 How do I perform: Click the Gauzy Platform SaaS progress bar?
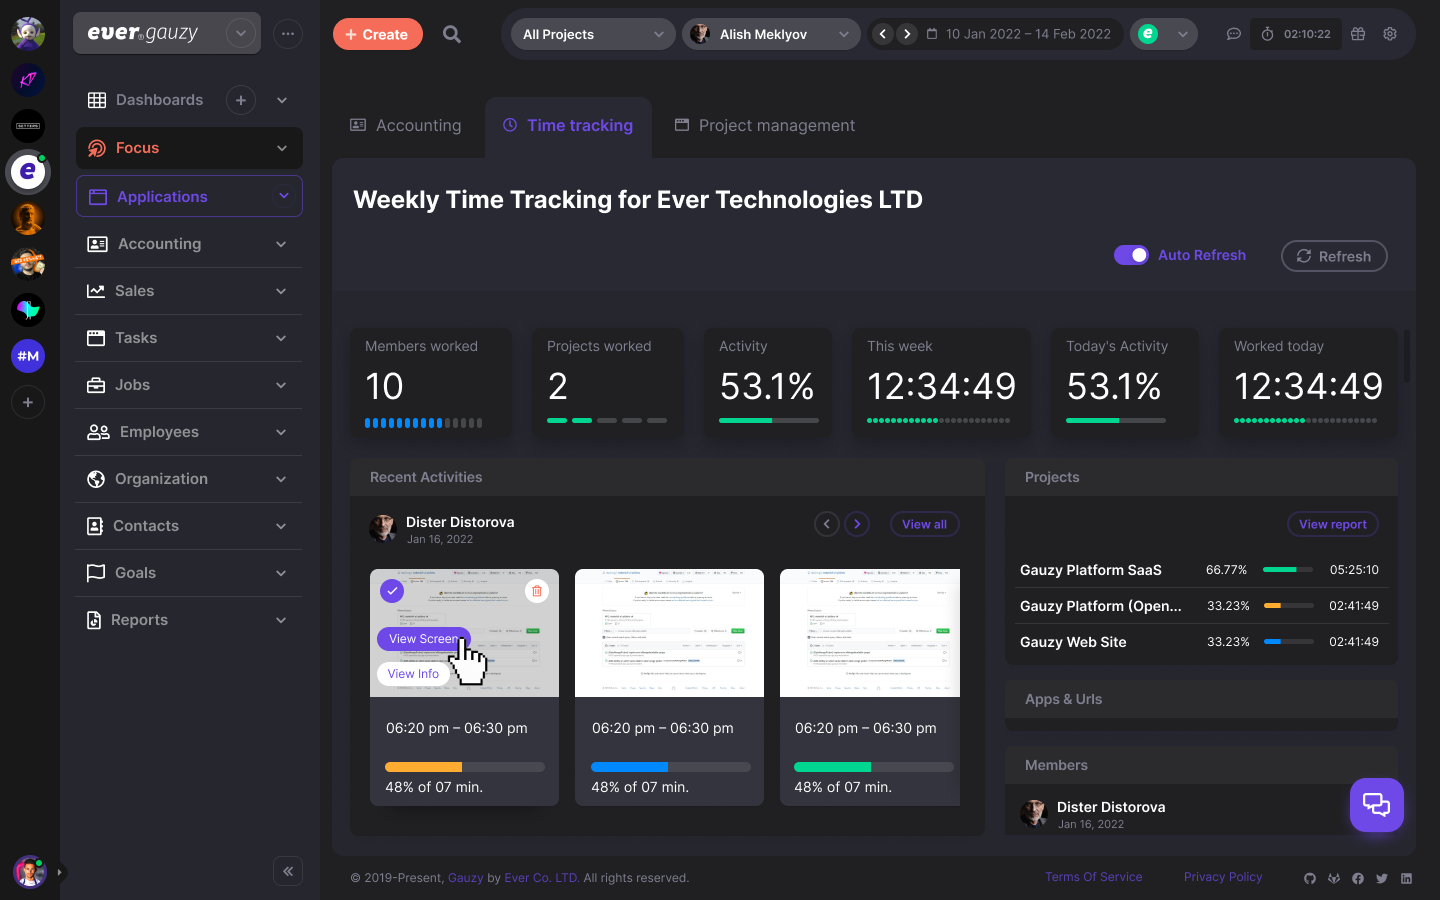click(1288, 569)
